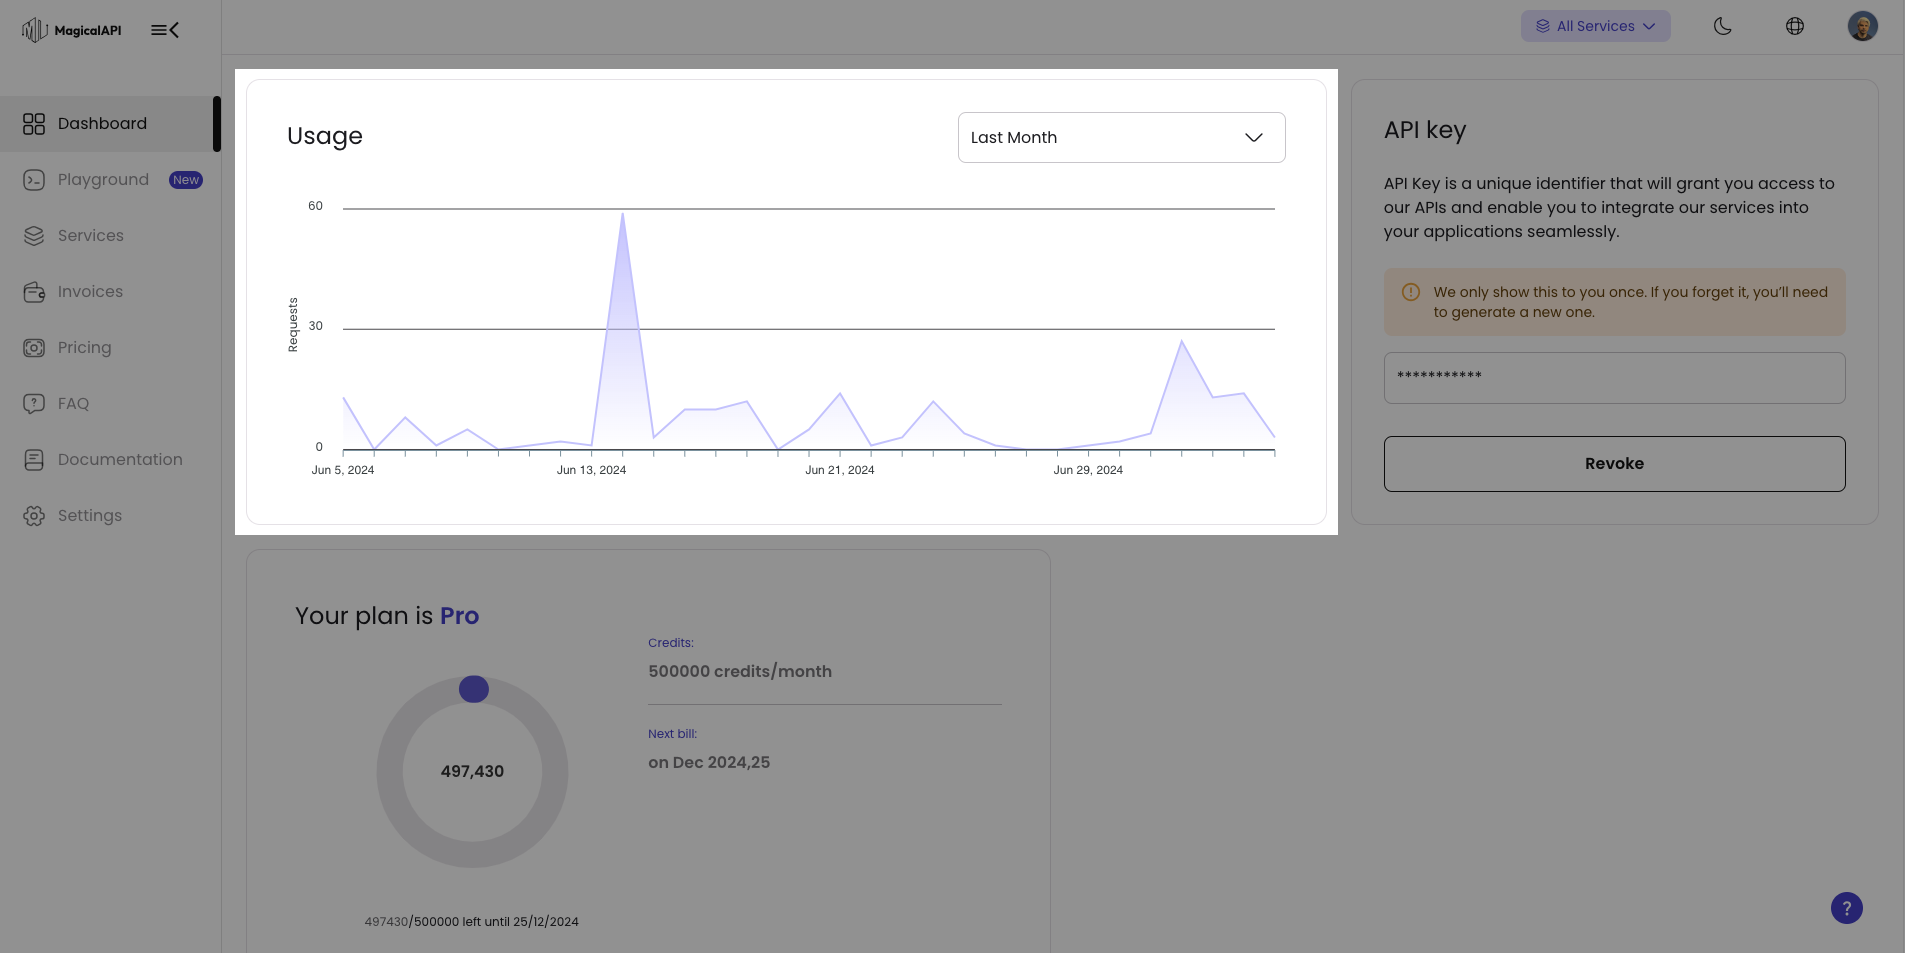Toggle dark mode with the moon icon
The image size is (1905, 953).
[1723, 26]
